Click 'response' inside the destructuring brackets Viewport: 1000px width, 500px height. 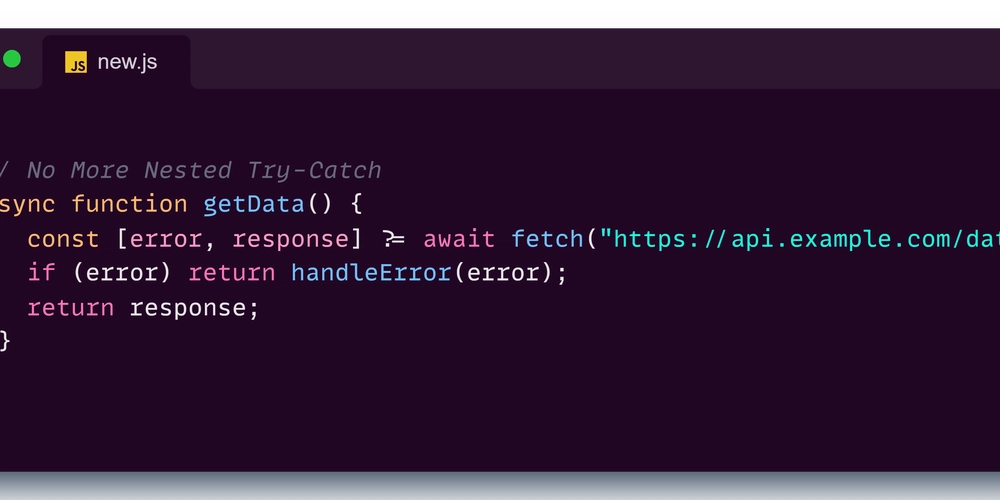click(291, 239)
